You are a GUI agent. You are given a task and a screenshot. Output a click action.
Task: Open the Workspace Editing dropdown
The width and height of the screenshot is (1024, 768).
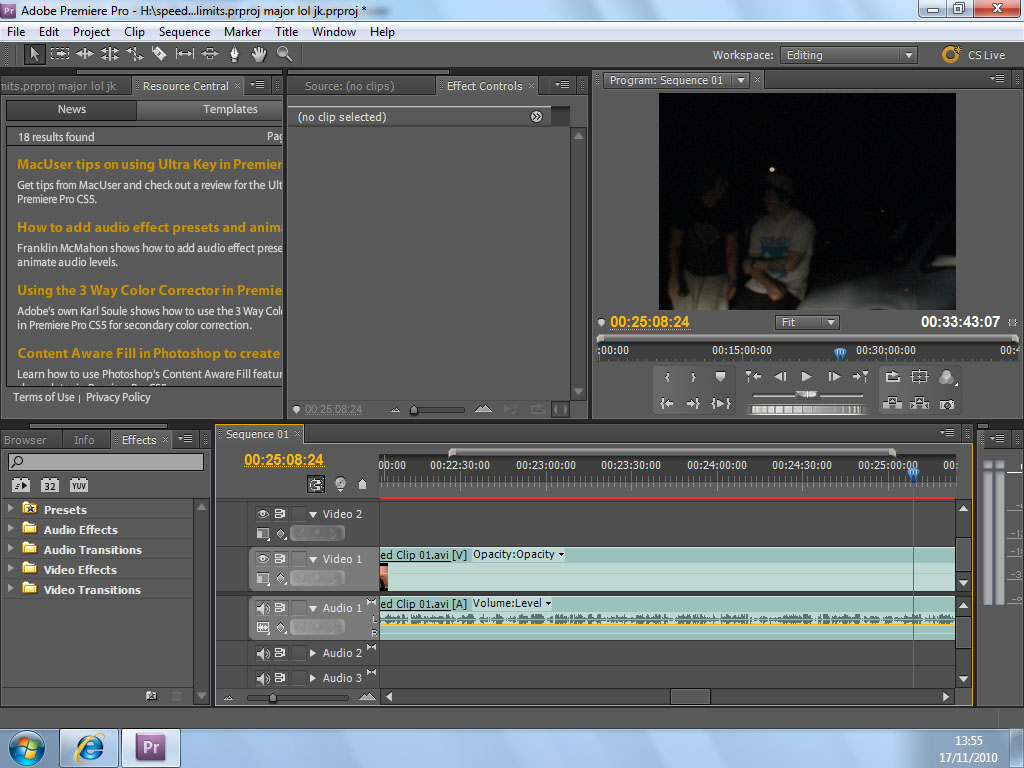click(x=848, y=55)
